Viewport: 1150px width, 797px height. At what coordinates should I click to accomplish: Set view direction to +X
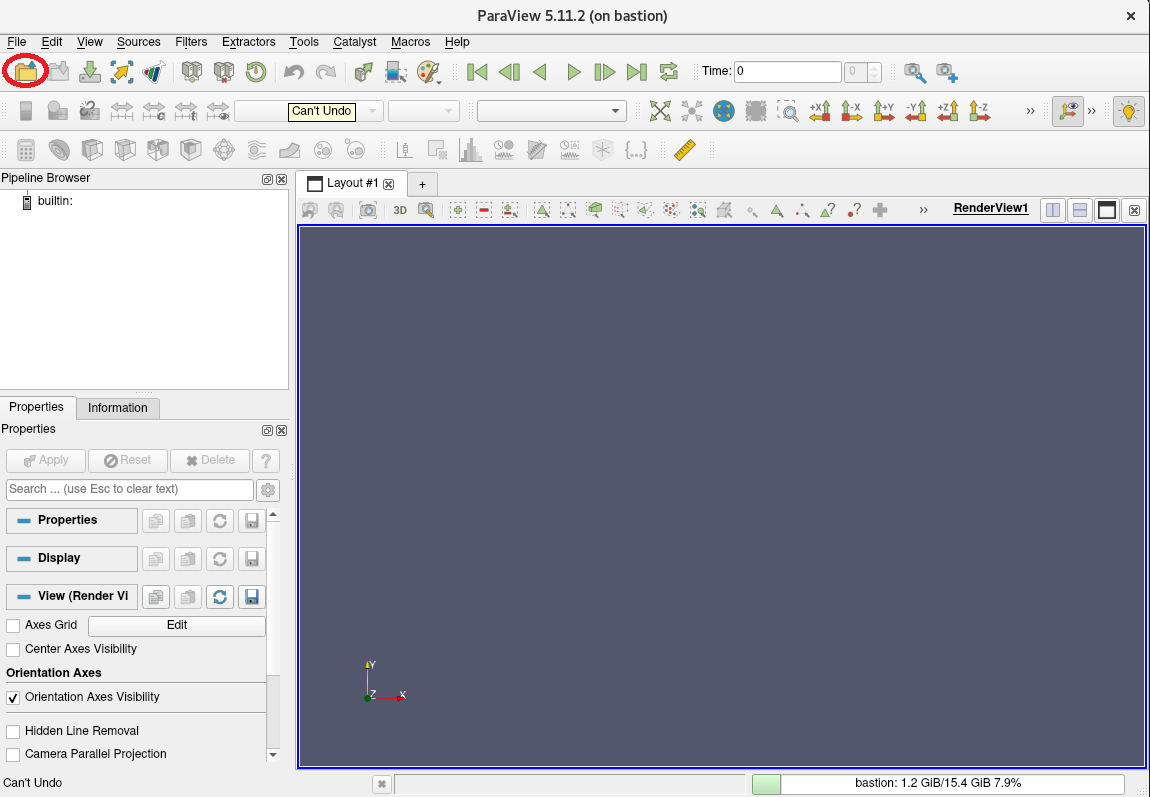pos(820,111)
